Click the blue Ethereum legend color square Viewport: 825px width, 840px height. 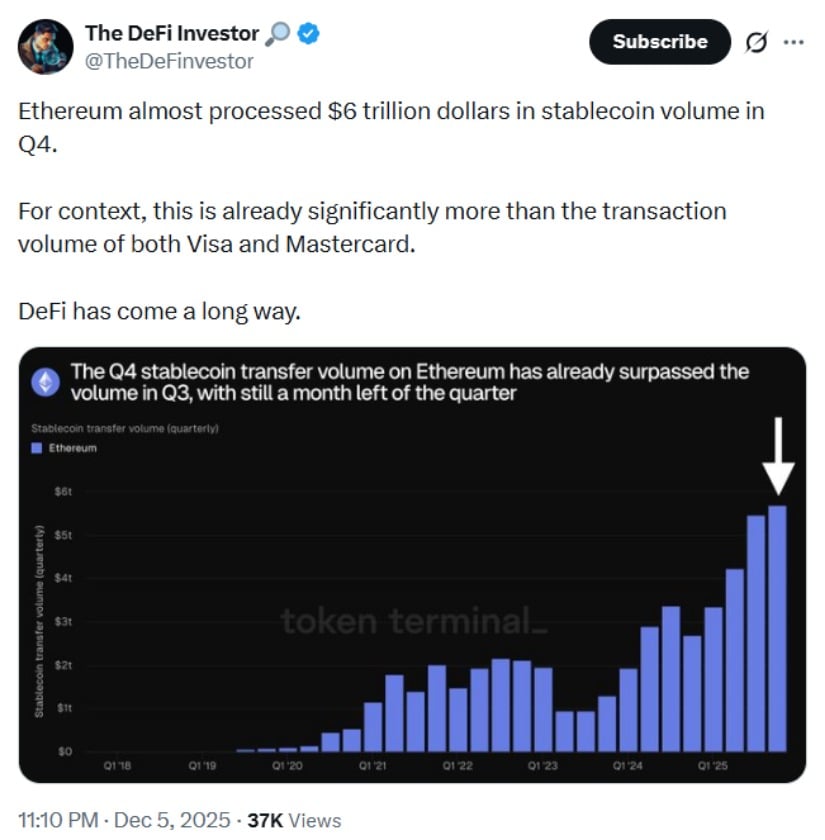(x=38, y=450)
